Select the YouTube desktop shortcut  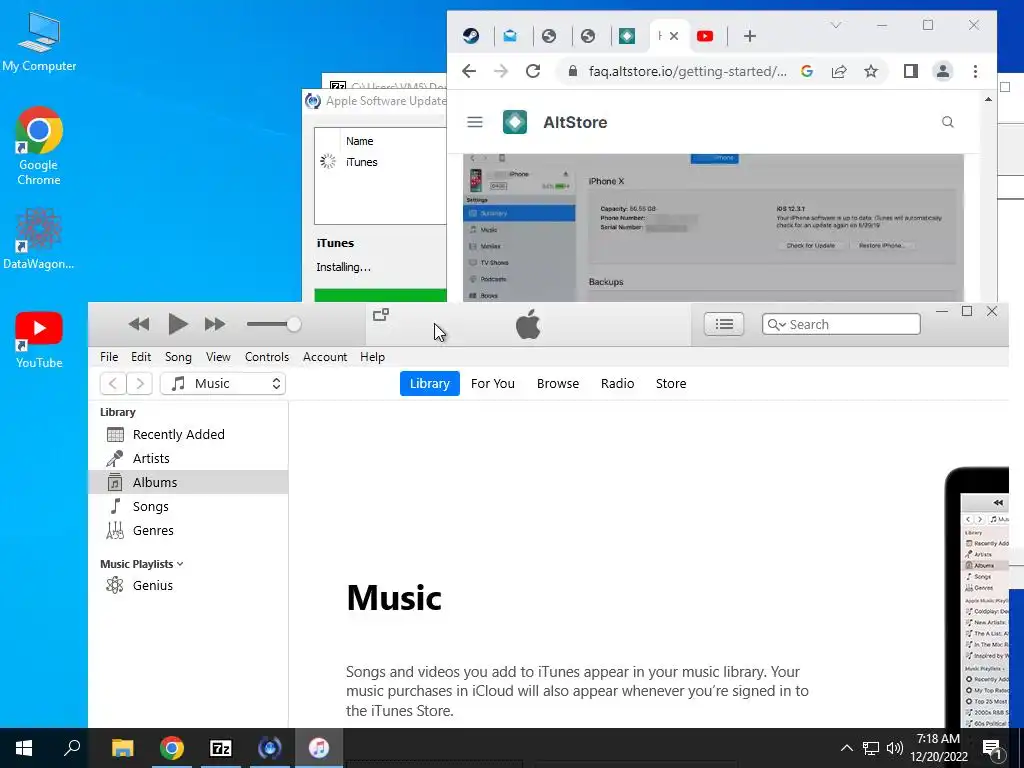pos(39,340)
